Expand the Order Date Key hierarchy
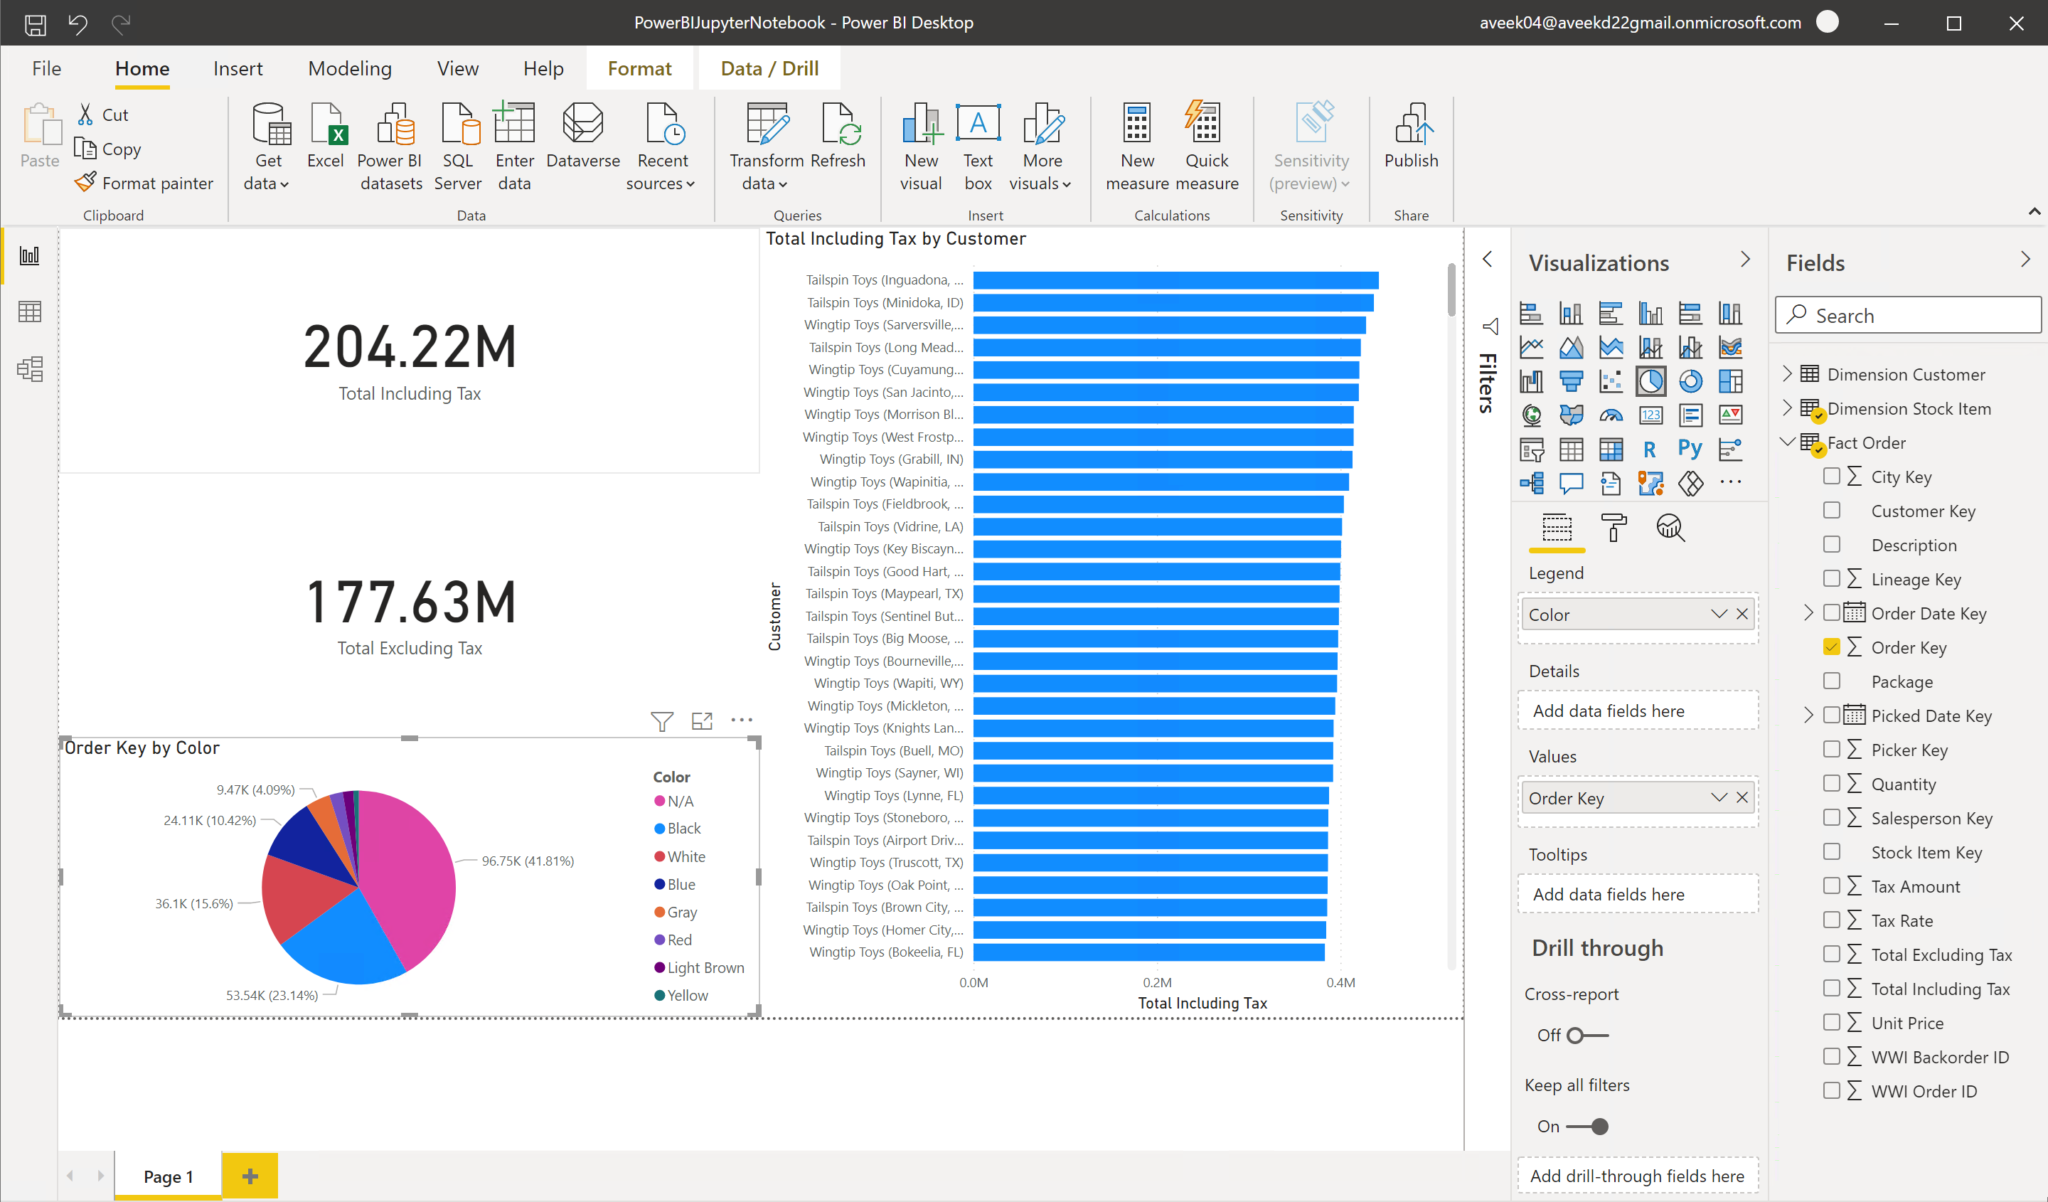 pyautogui.click(x=1809, y=613)
